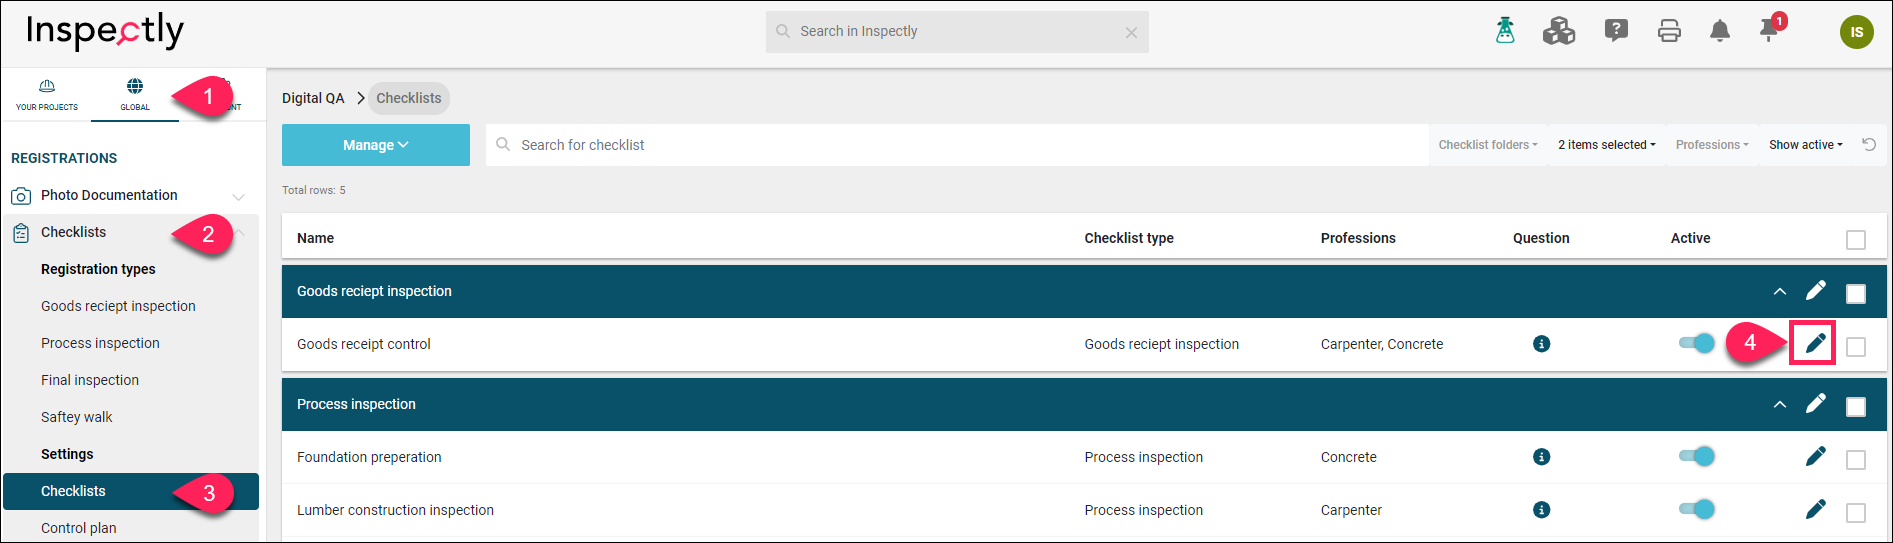The height and width of the screenshot is (543, 1893).
Task: Sort by the Professions column header
Action: [x=1358, y=238]
